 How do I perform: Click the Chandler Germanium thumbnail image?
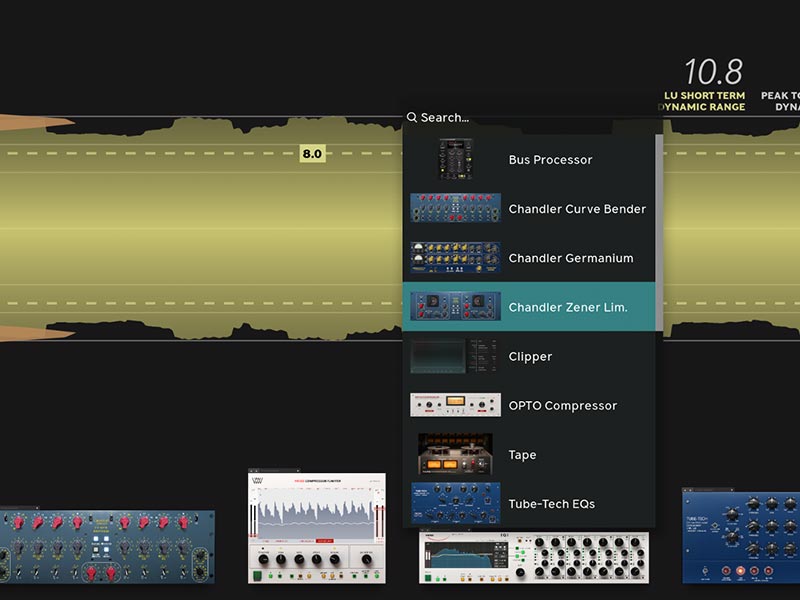click(455, 258)
